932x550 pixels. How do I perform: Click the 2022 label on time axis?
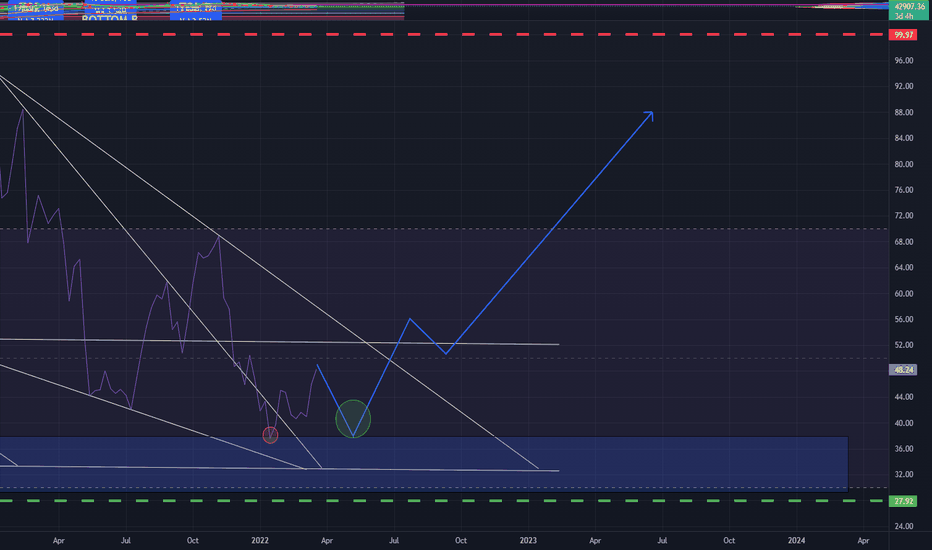260,540
